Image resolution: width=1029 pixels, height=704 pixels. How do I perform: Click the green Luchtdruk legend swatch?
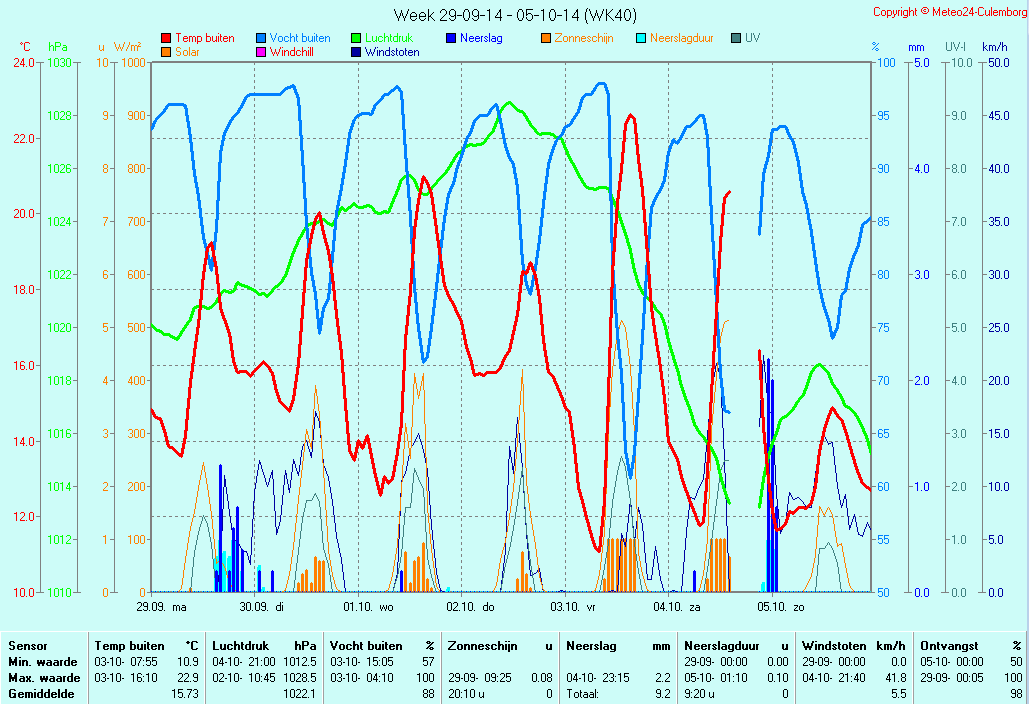355,38
